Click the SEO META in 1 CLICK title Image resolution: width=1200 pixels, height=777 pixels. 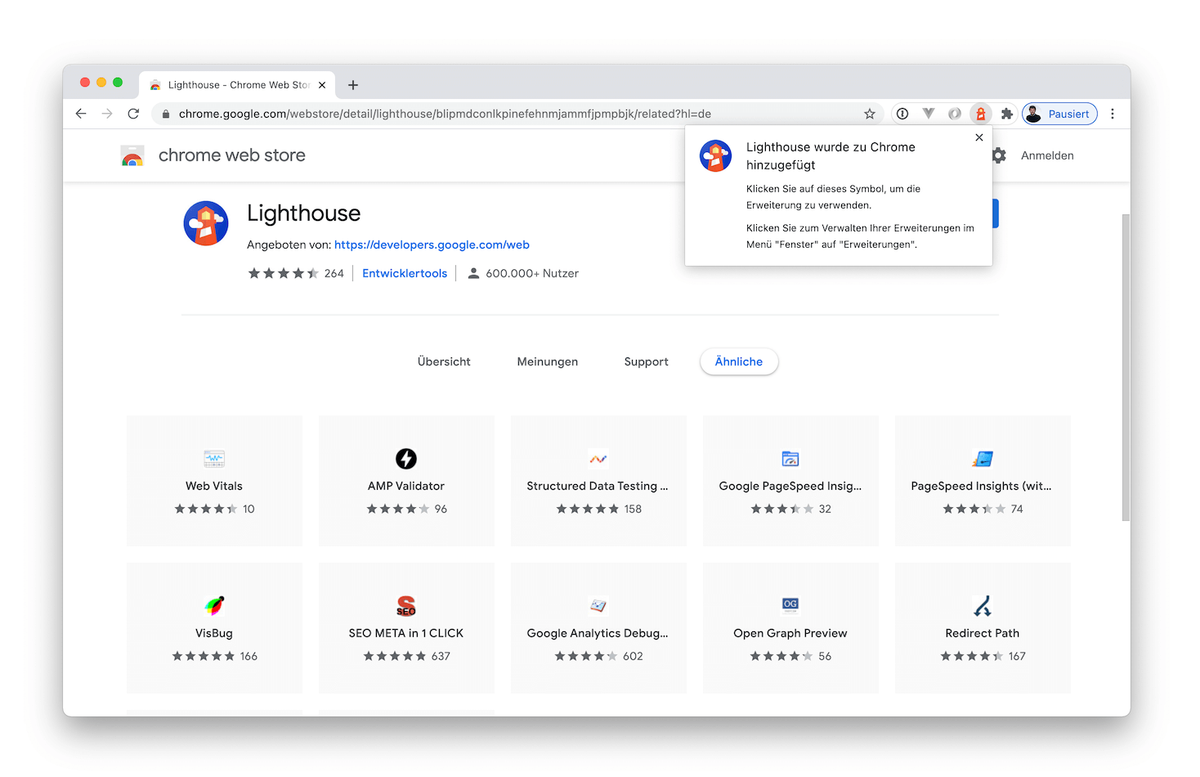tap(406, 633)
